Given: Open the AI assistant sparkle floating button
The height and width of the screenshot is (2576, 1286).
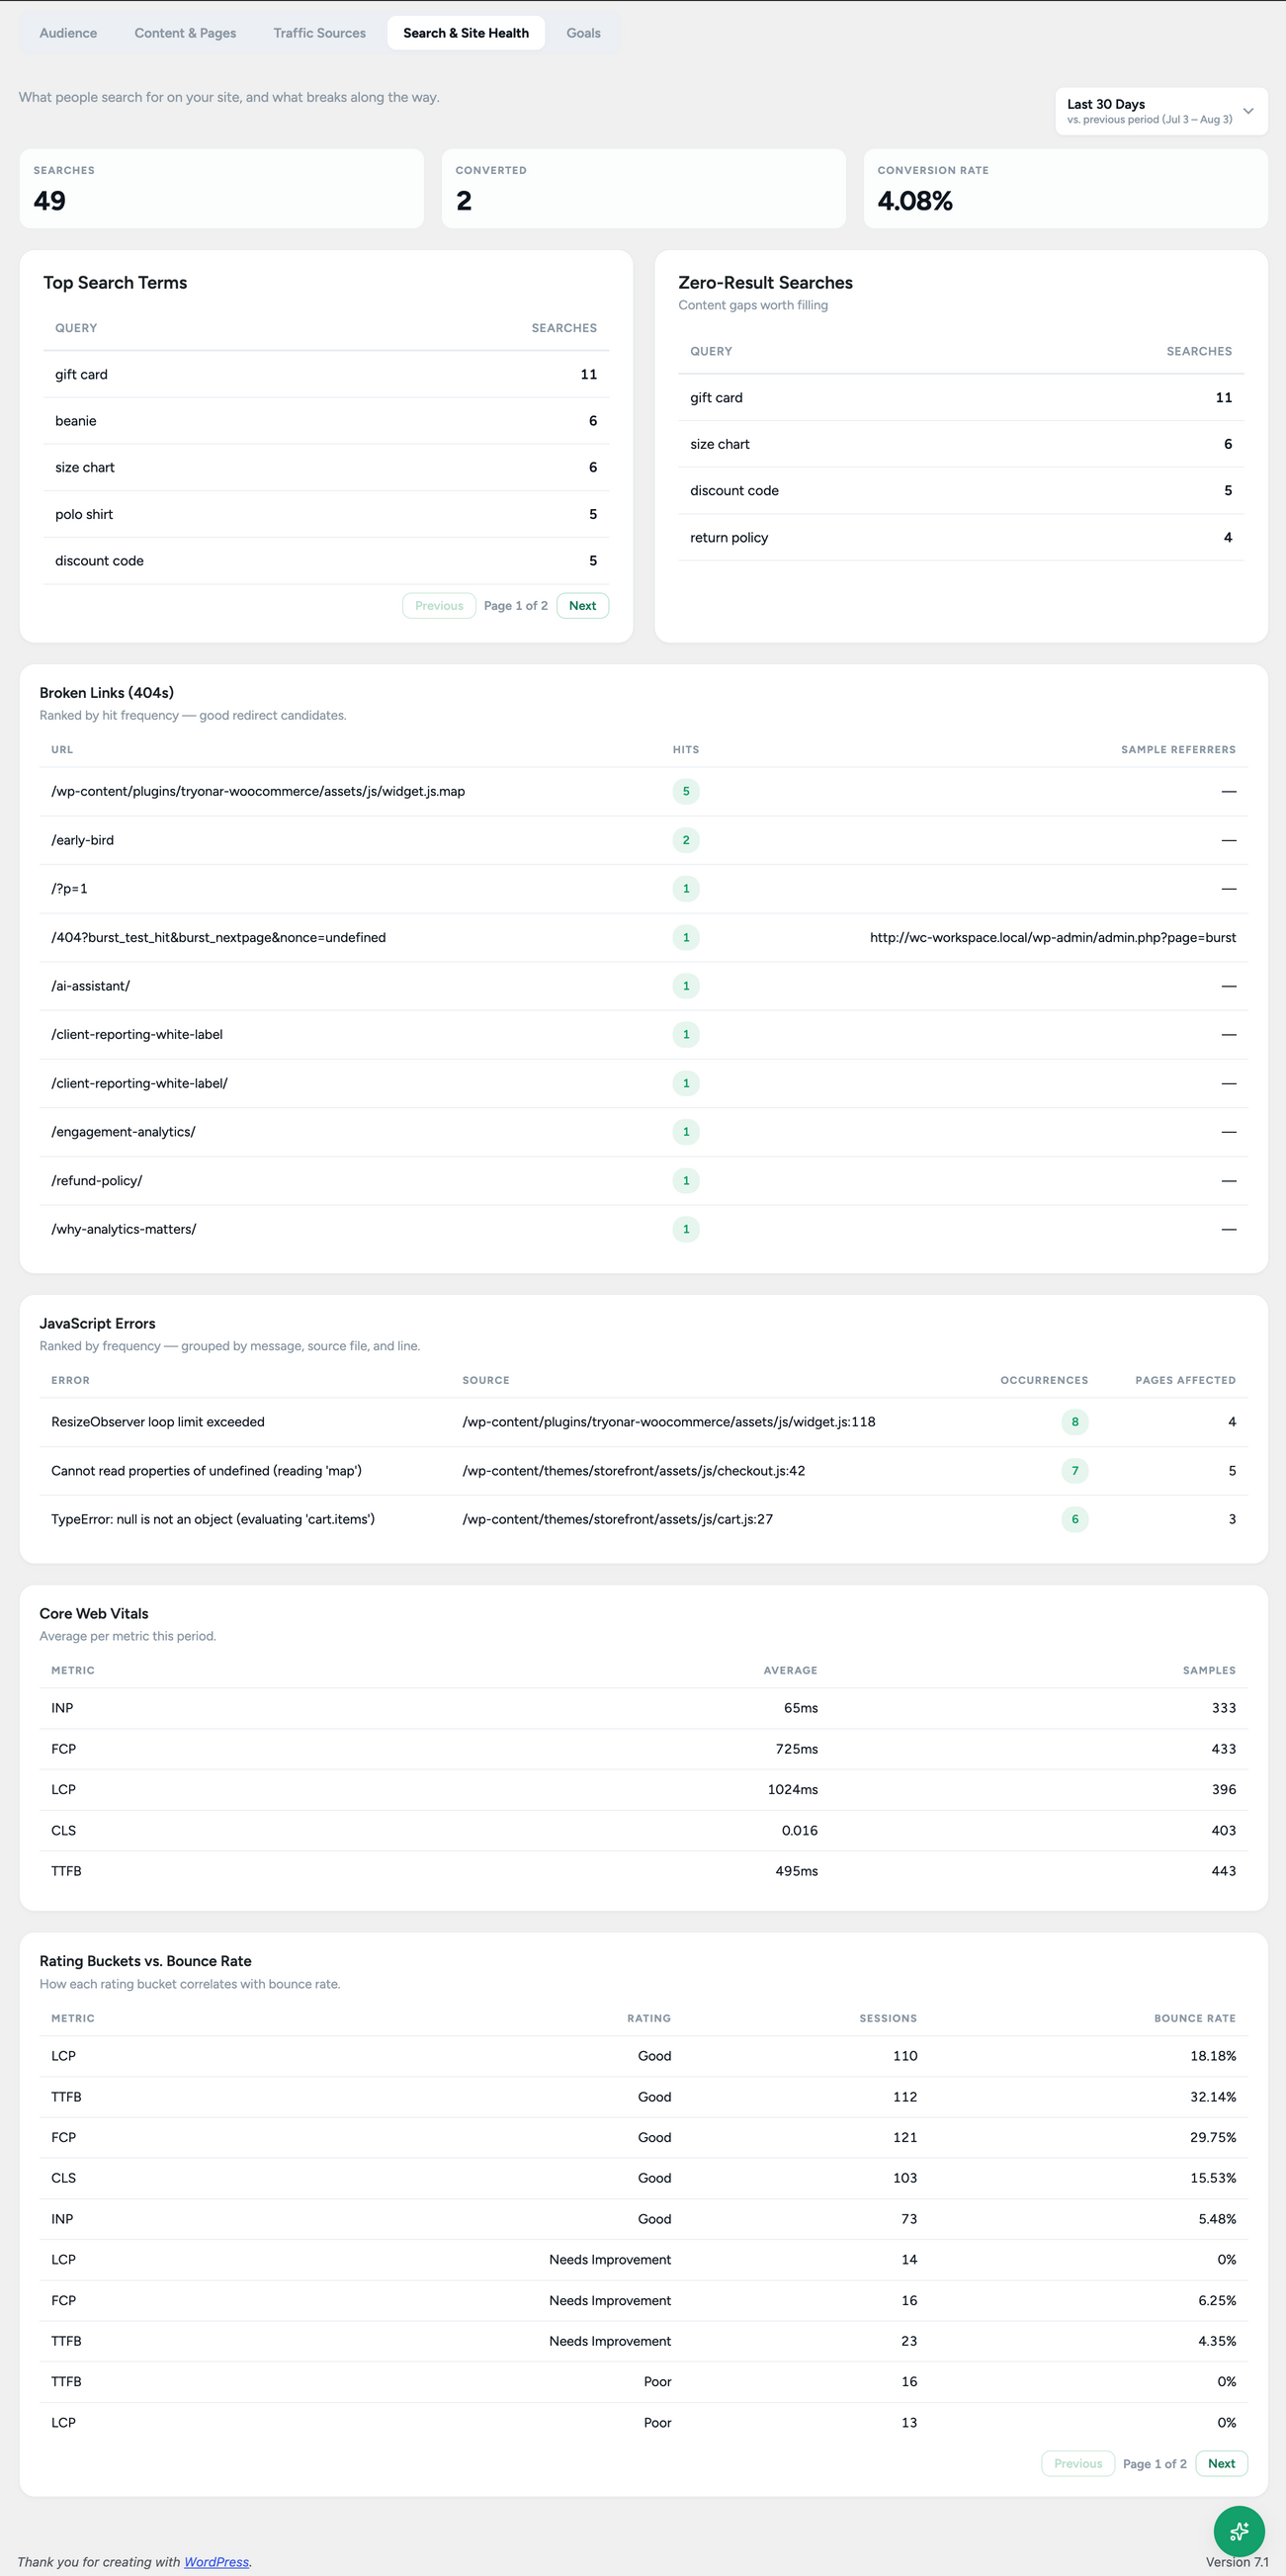Looking at the screenshot, I should pyautogui.click(x=1239, y=2530).
